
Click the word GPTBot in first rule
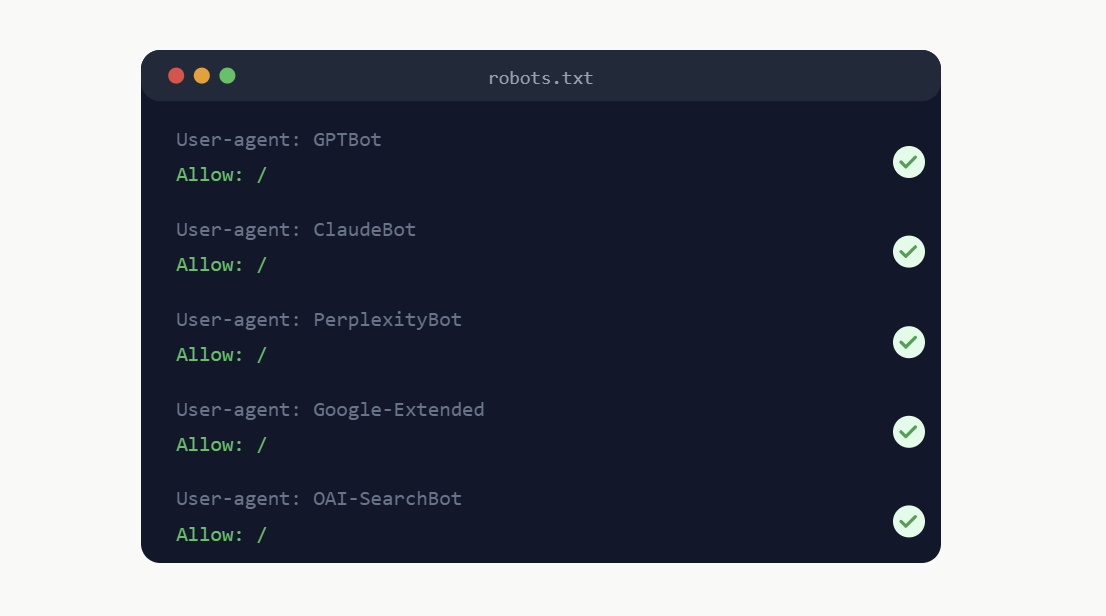[347, 140]
